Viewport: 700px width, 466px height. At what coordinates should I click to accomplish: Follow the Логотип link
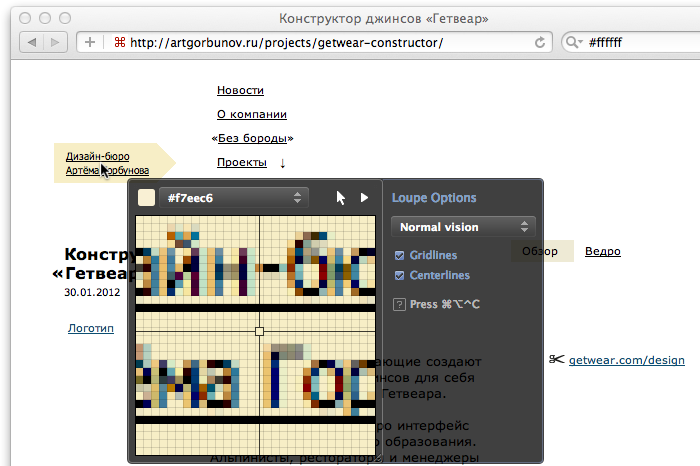[x=91, y=327]
